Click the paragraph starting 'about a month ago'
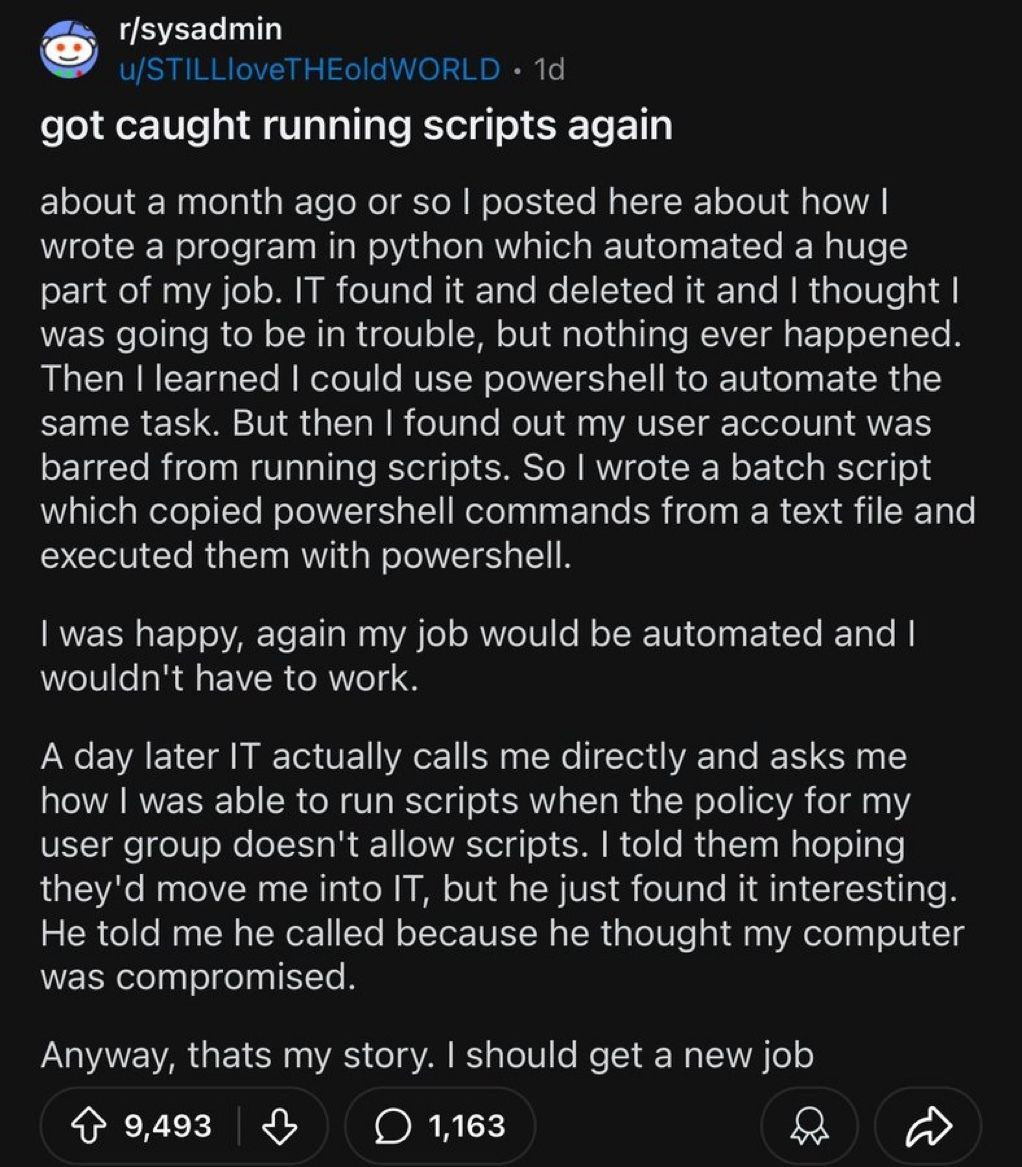 point(500,378)
